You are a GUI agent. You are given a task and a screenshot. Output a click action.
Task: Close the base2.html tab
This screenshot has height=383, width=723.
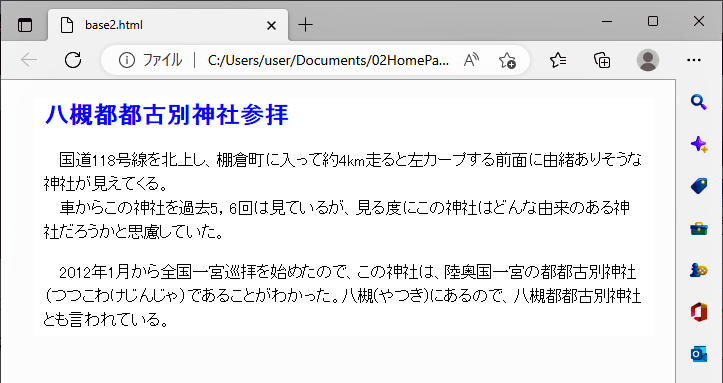272,25
